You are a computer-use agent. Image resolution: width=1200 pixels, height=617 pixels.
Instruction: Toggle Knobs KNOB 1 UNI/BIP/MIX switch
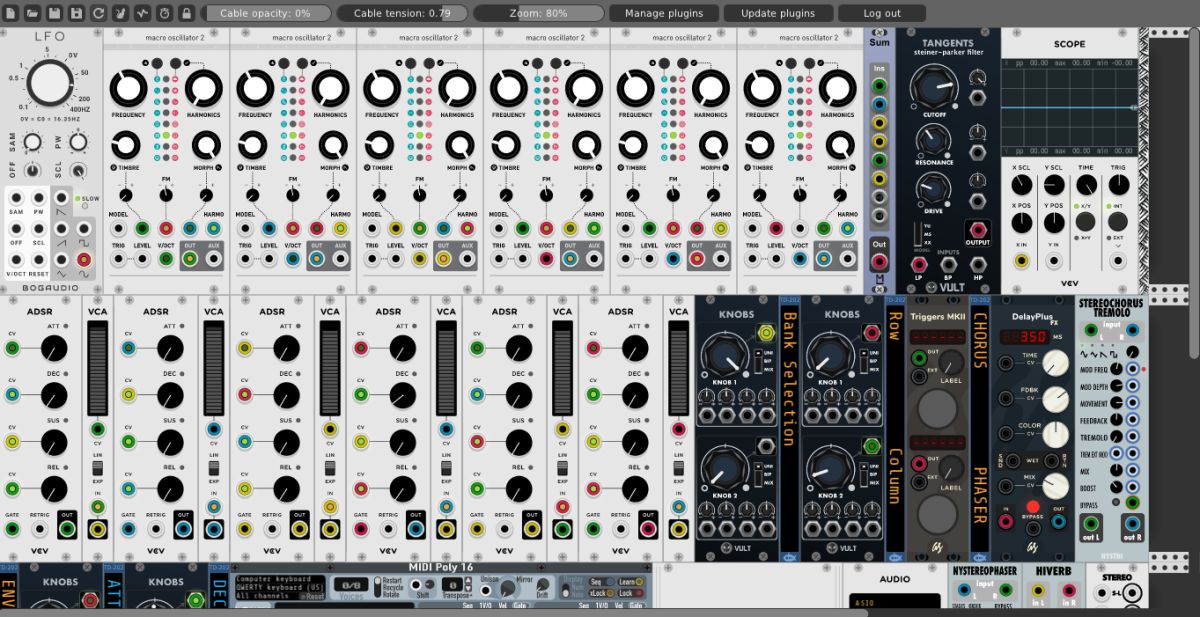click(757, 362)
